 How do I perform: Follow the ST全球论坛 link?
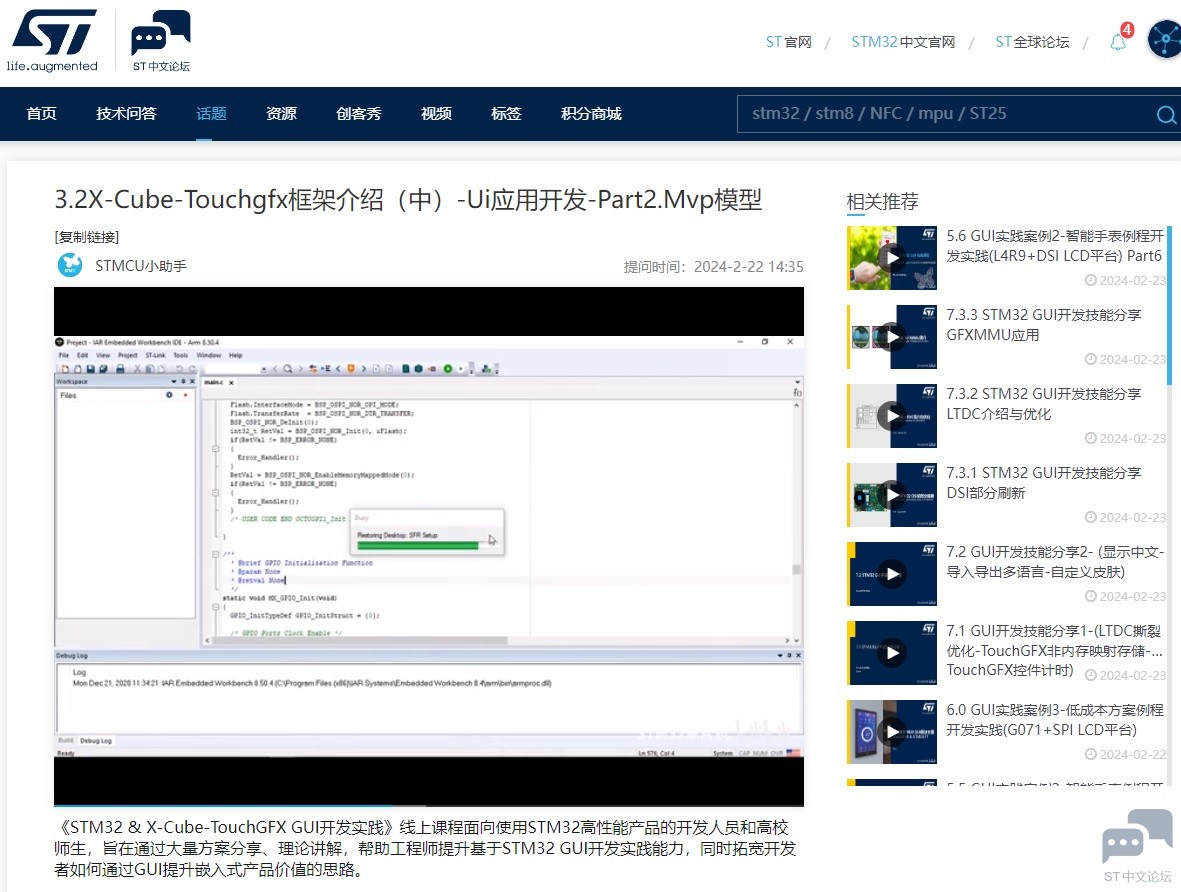(1032, 42)
